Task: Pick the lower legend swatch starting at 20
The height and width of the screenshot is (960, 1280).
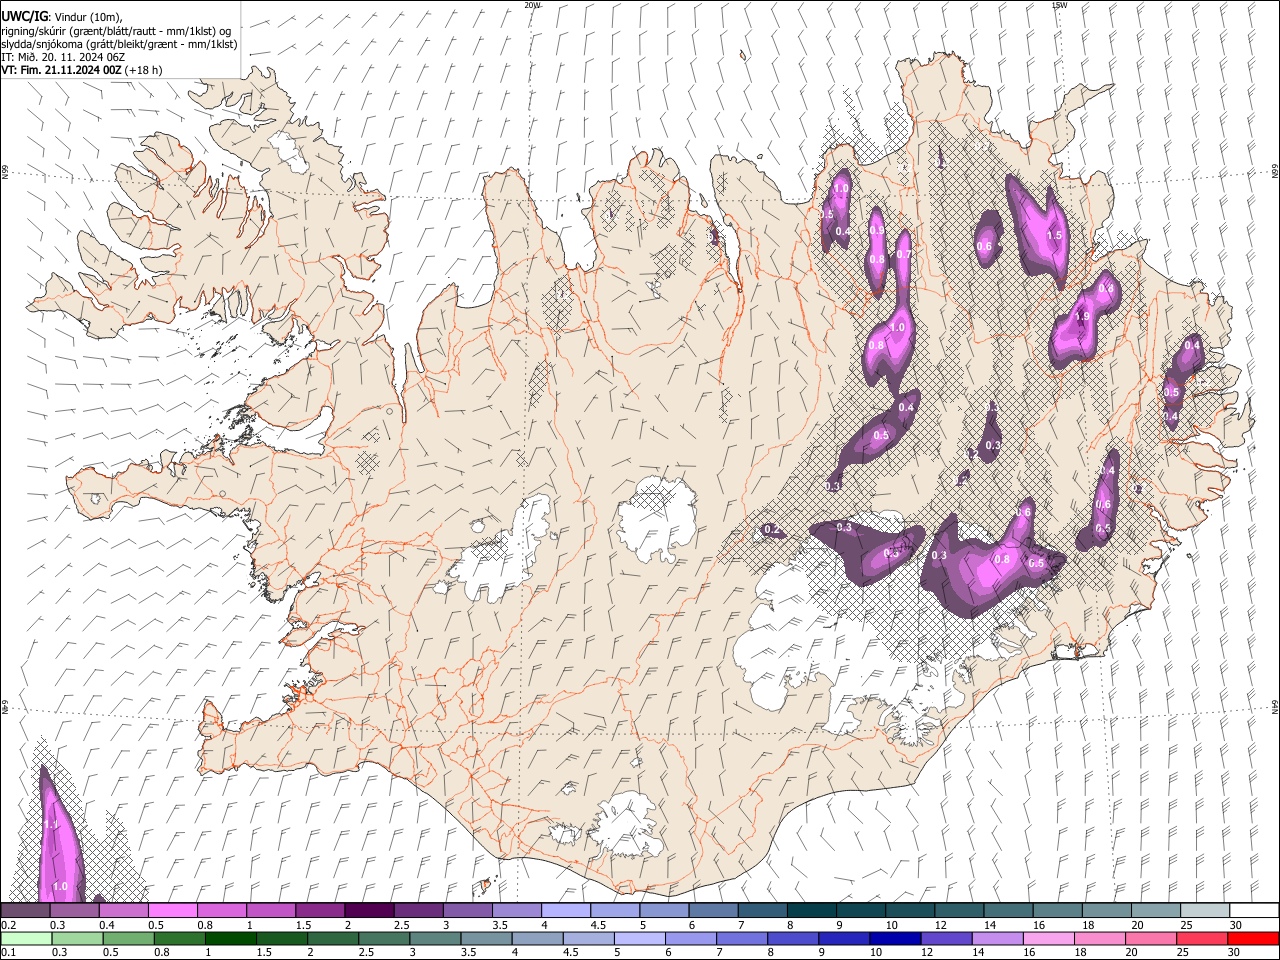Action: 1150,939
